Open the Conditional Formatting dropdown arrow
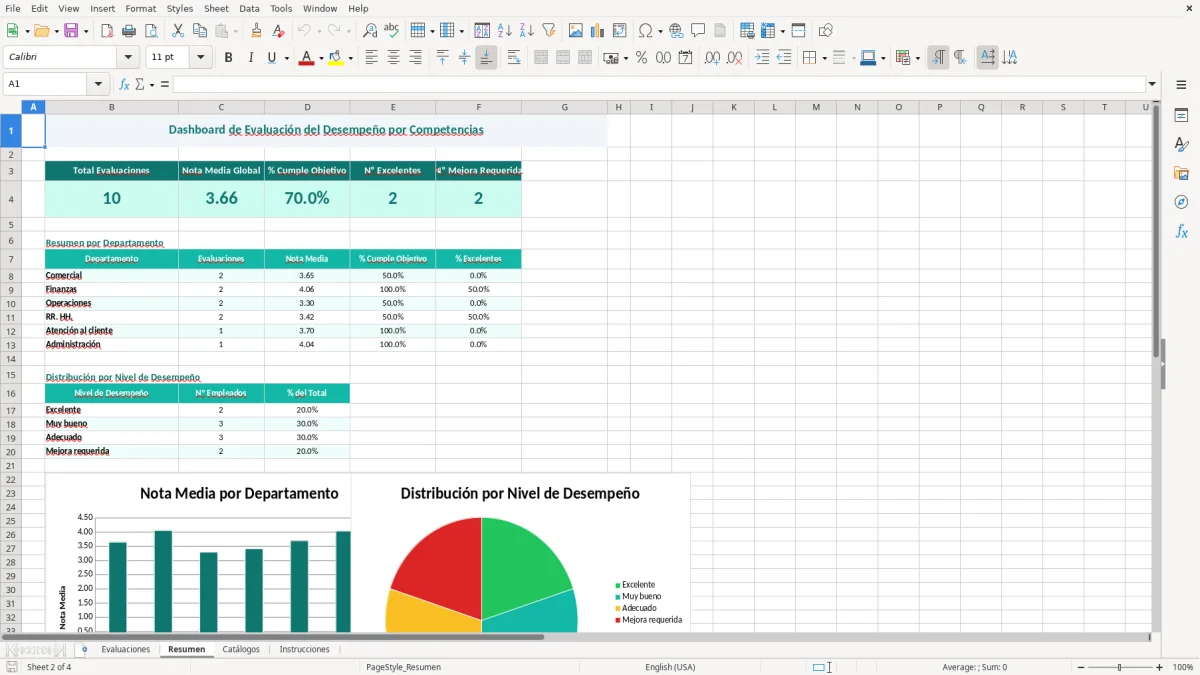The height and width of the screenshot is (675, 1200). pyautogui.click(x=917, y=58)
